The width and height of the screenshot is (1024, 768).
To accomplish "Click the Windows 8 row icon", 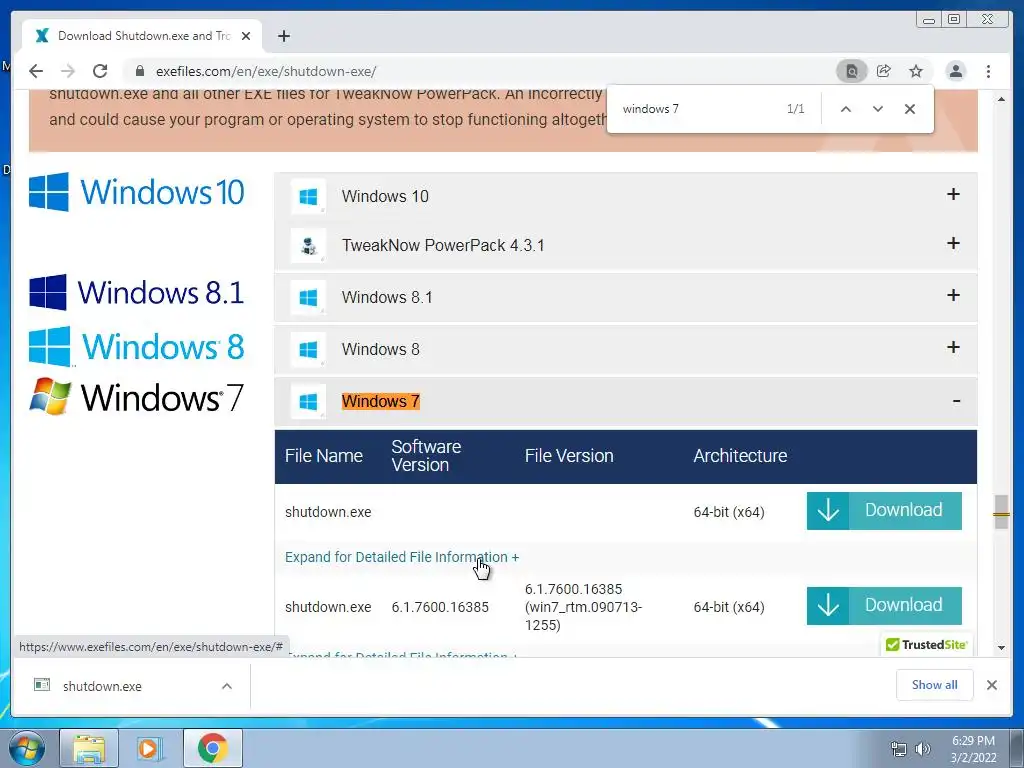I will [308, 349].
